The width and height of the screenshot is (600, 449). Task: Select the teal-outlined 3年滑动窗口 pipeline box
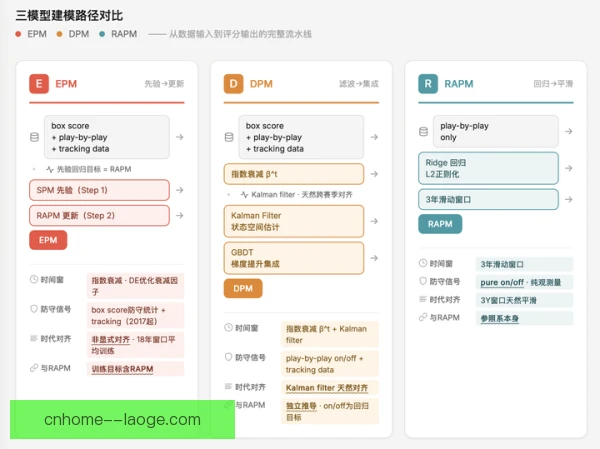click(x=488, y=199)
